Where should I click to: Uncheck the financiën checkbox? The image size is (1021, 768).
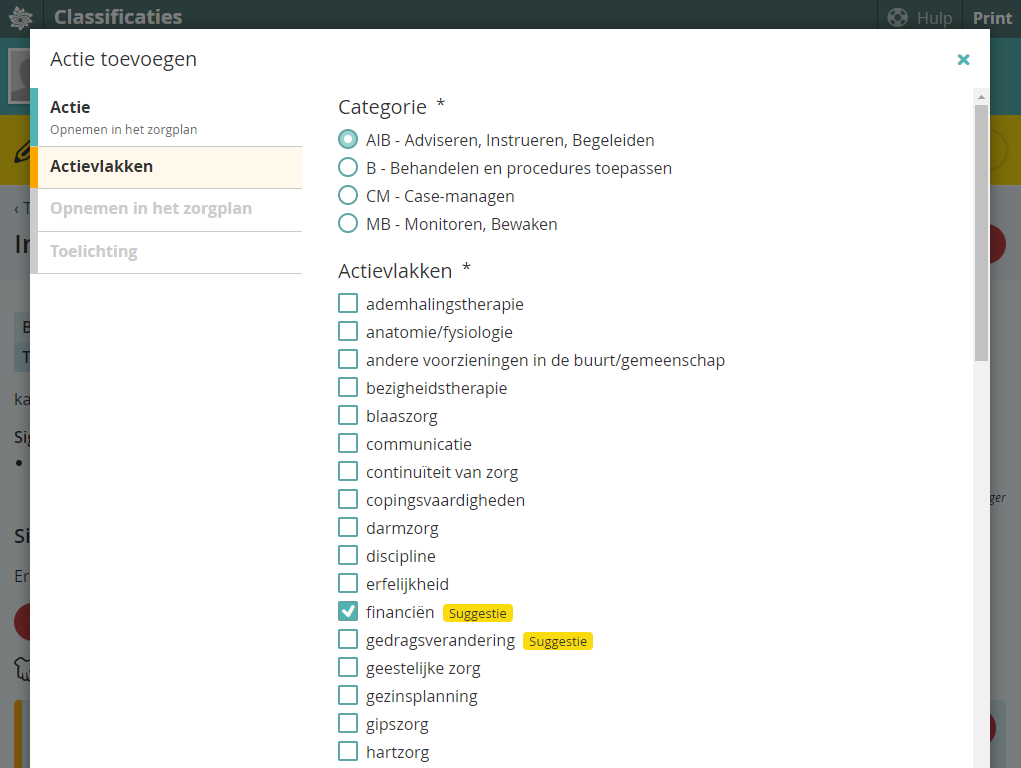(x=348, y=612)
